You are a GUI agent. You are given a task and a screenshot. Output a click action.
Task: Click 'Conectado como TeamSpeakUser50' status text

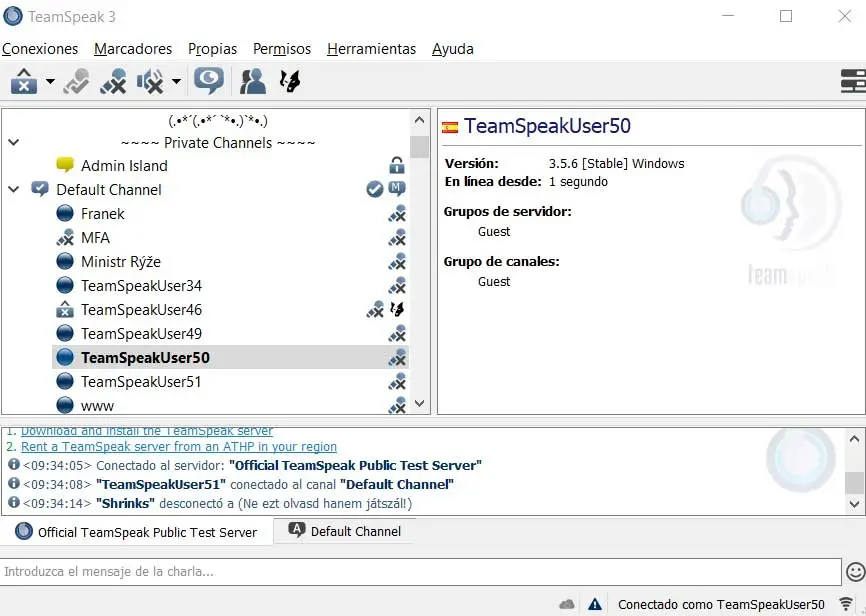pos(721,604)
